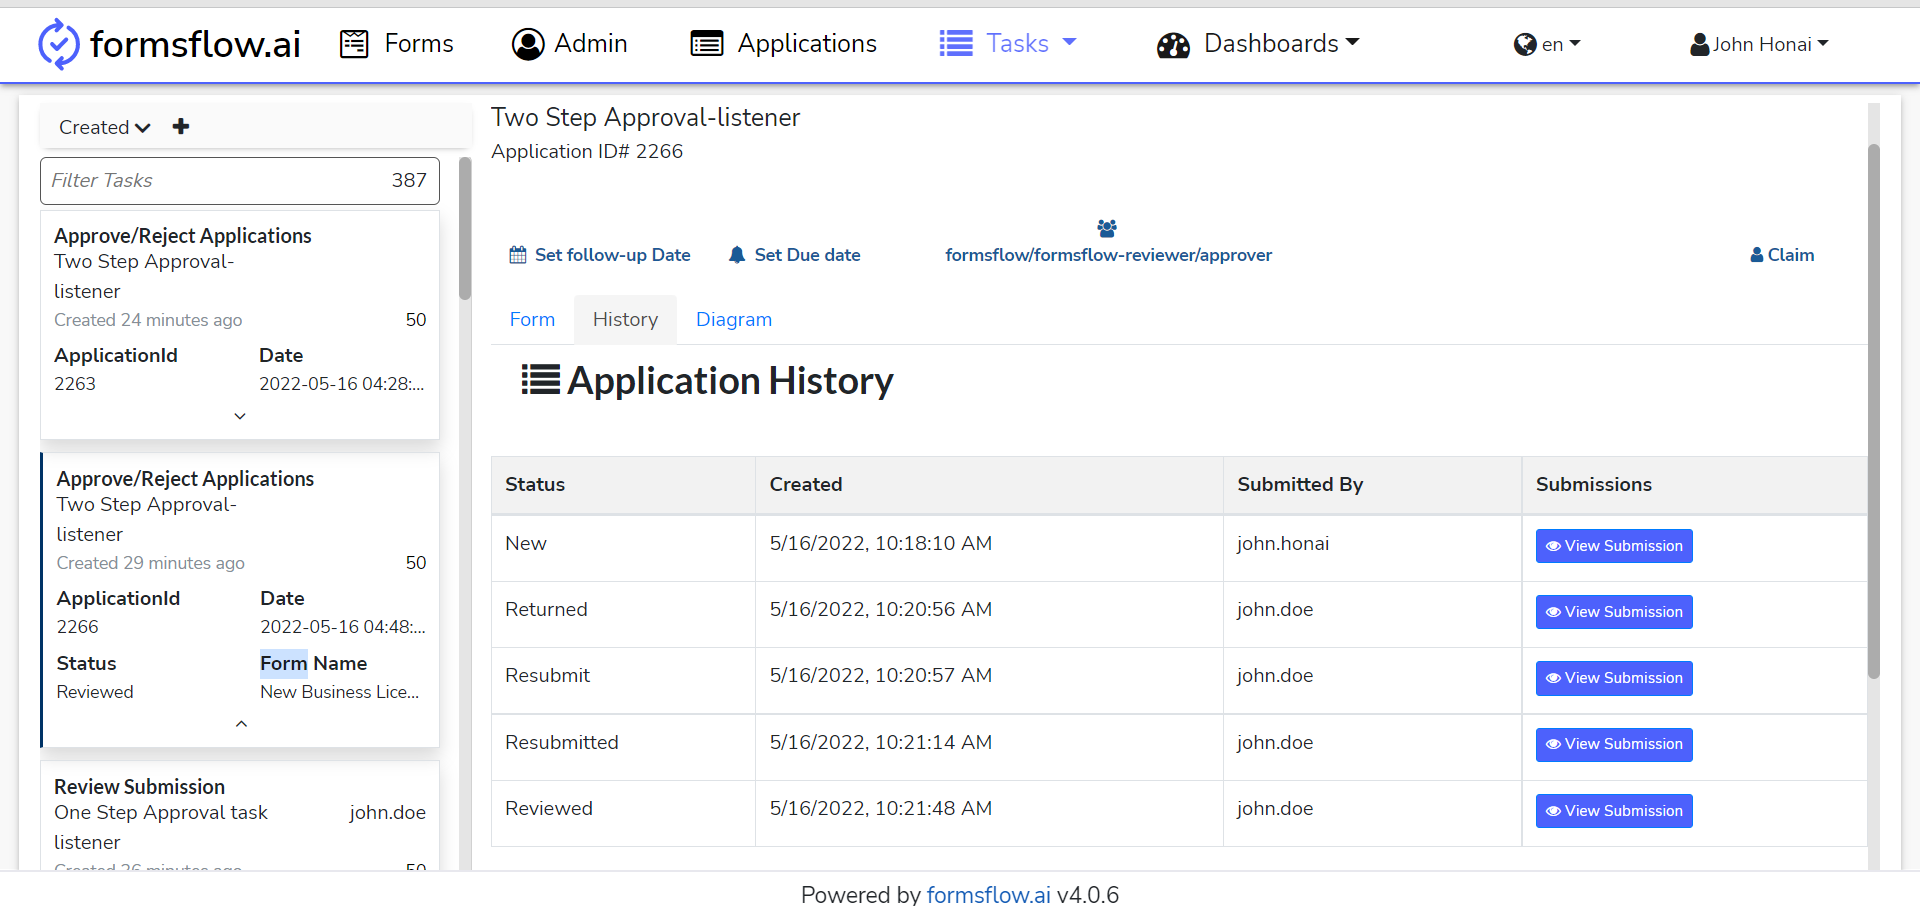The width and height of the screenshot is (1920, 906).
Task: Click Application ID# 2266 text
Action: pos(587,151)
